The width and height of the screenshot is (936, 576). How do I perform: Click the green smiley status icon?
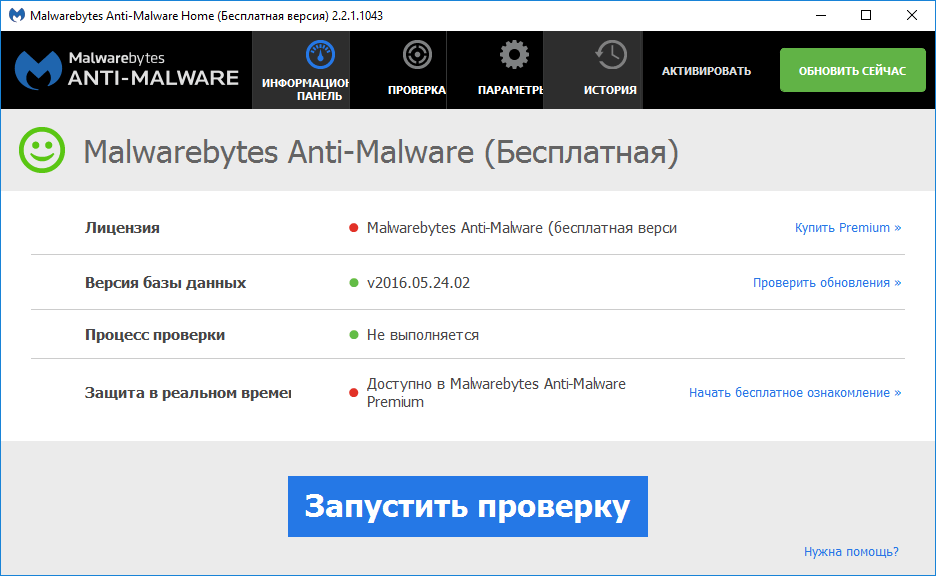coord(40,151)
